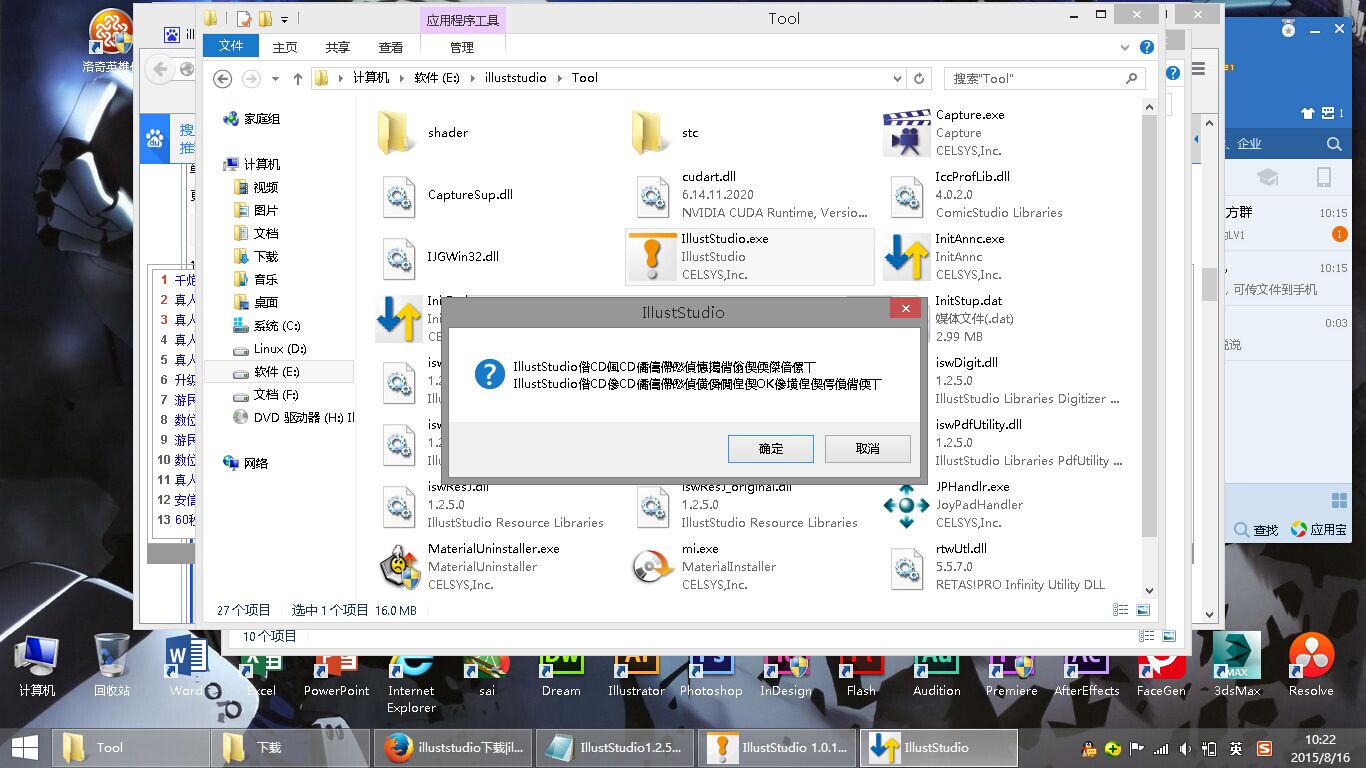Select the iswDigit.dll file name
Viewport: 1366px width, 768px height.
coord(966,363)
